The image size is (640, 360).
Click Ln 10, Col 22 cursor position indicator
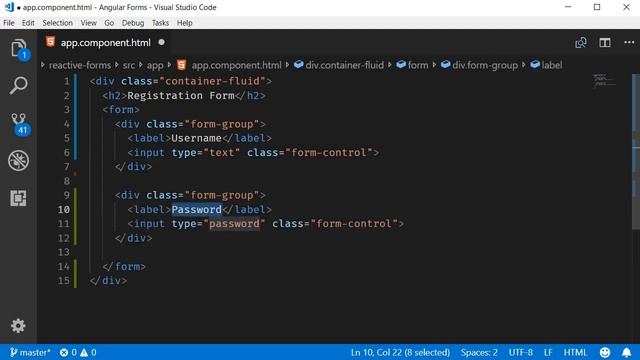tap(400, 352)
